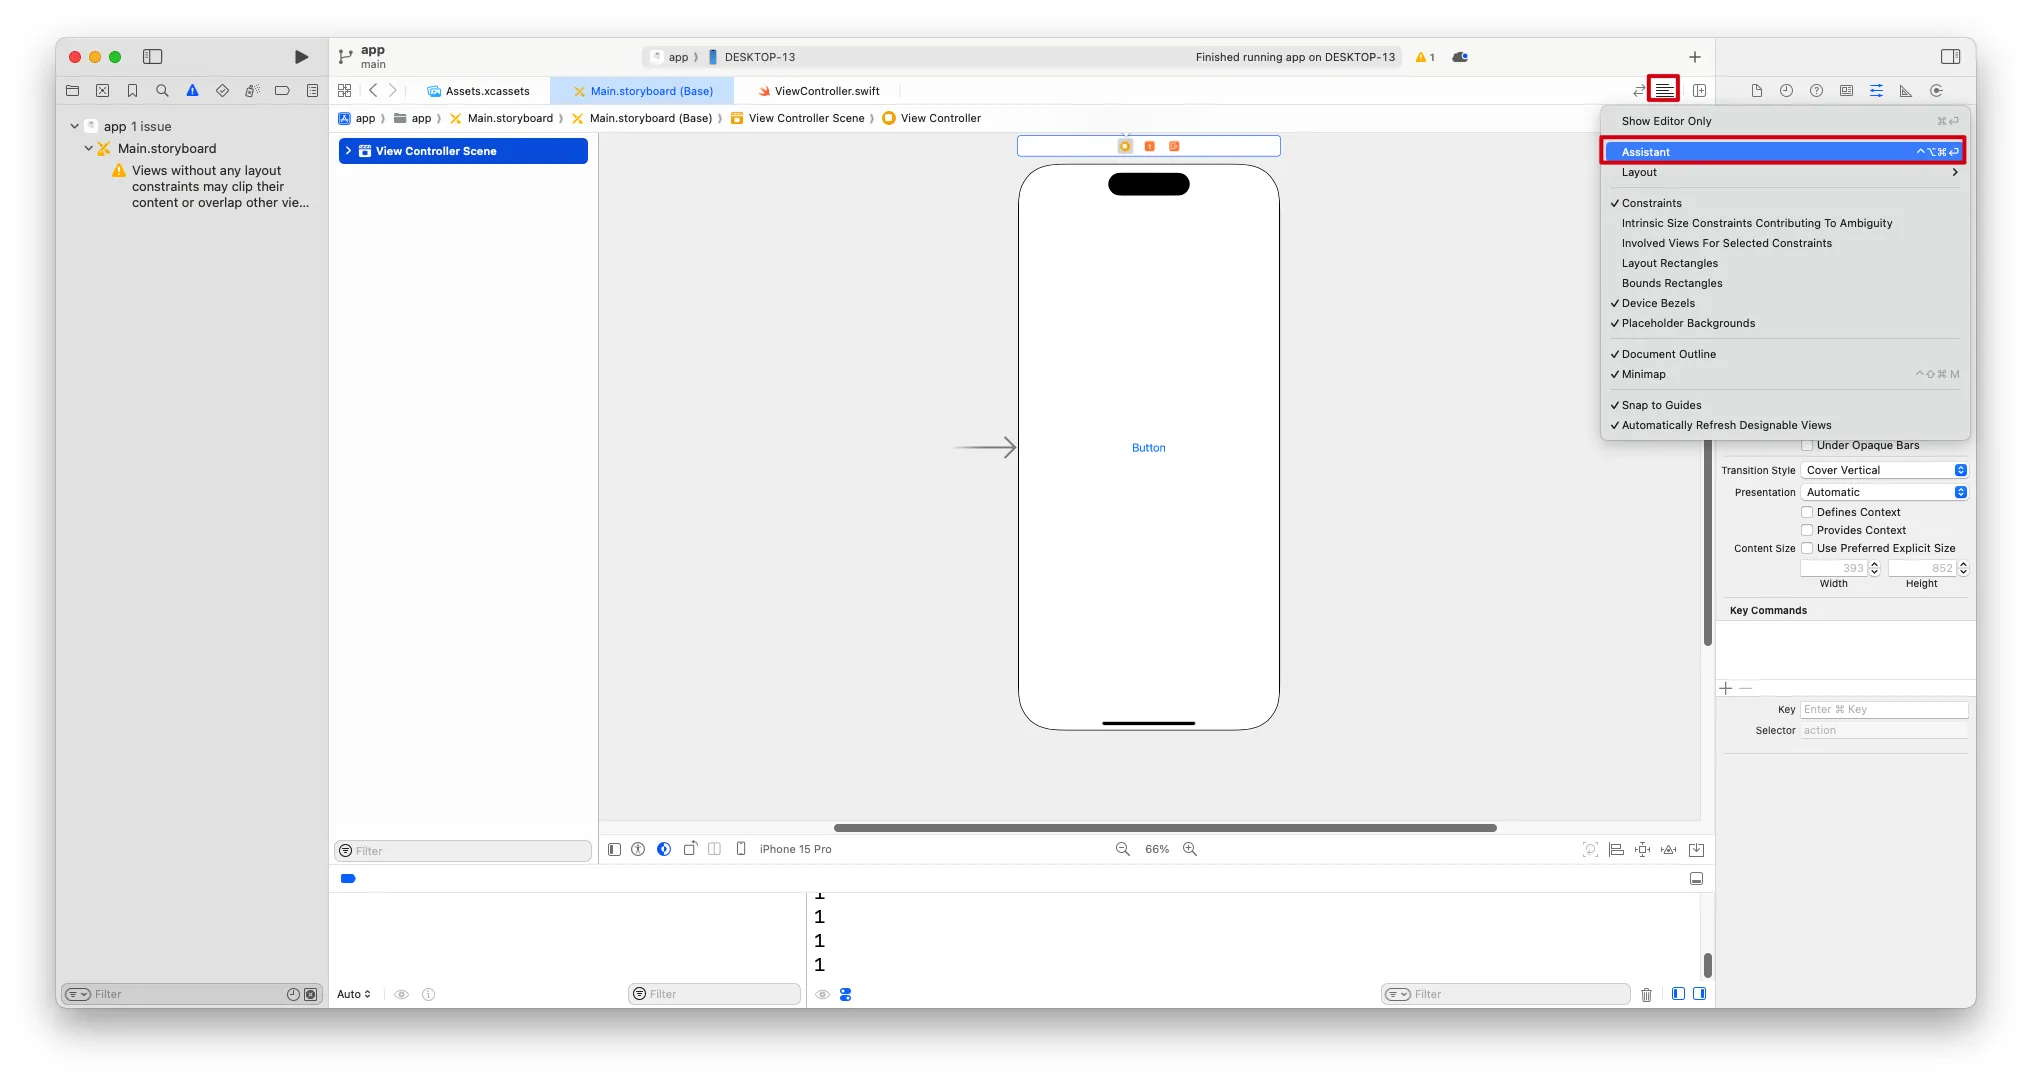Click the canvas horizontal scrollbar
Image resolution: width=2032 pixels, height=1082 pixels.
(1165, 828)
